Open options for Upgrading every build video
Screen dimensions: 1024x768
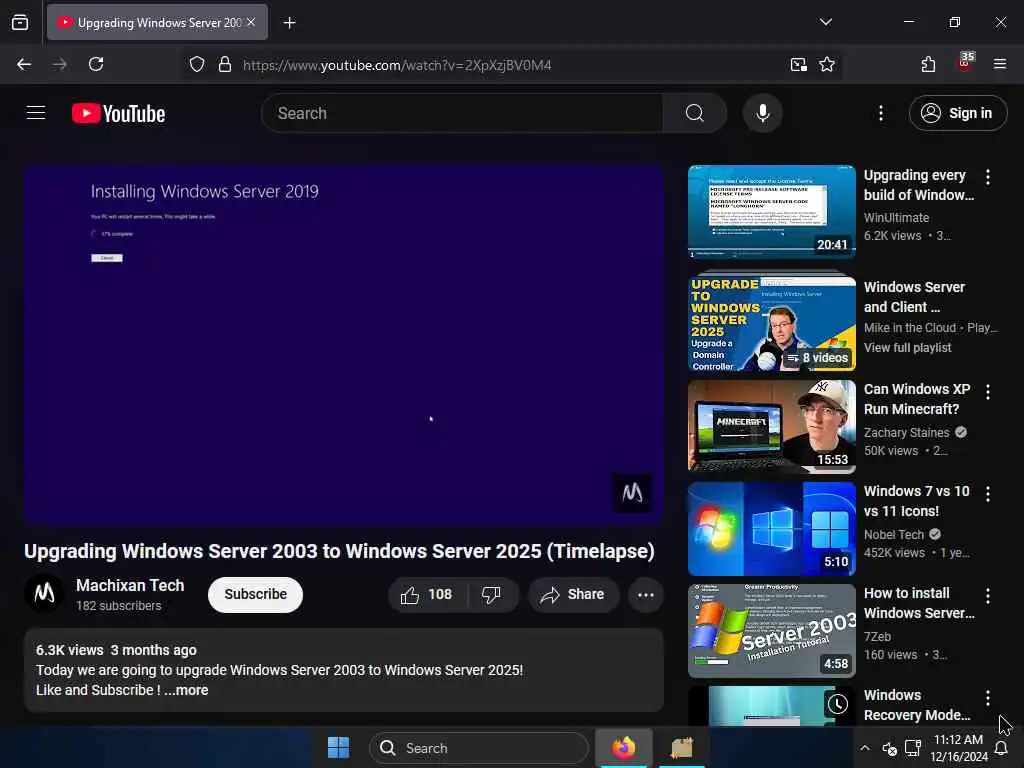(987, 177)
